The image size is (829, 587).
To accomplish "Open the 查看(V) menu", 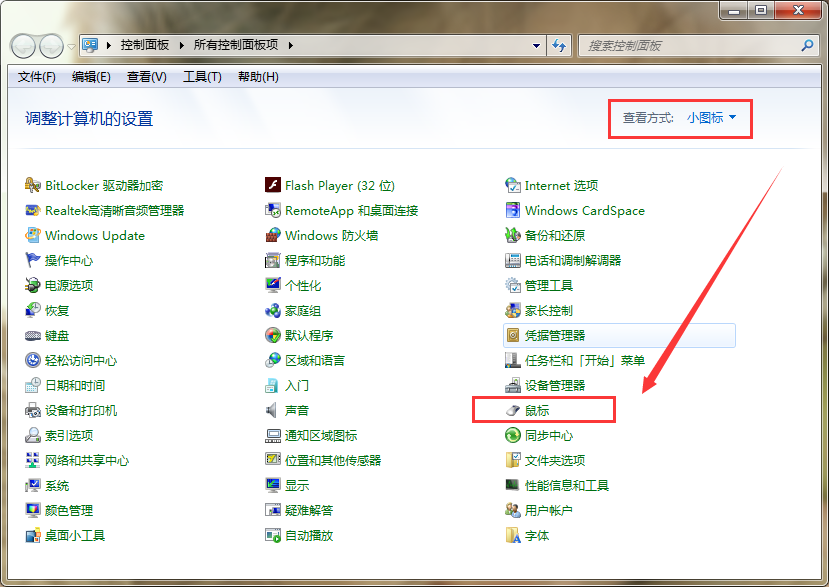I will 147,77.
